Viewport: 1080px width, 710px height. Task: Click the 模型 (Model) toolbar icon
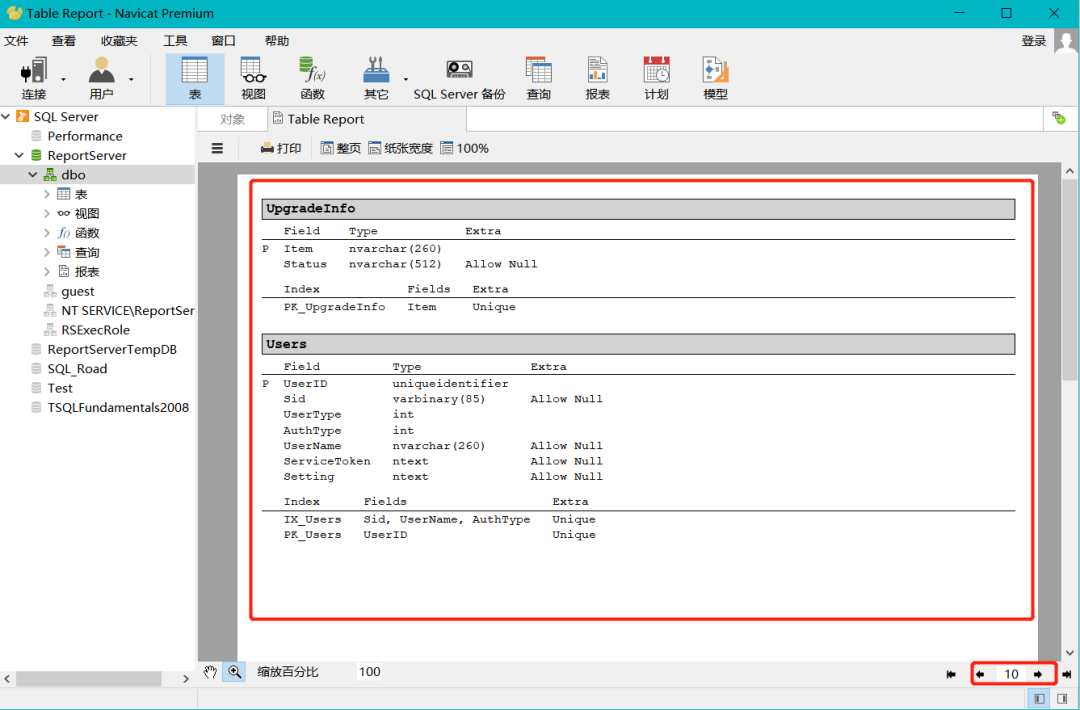click(715, 77)
